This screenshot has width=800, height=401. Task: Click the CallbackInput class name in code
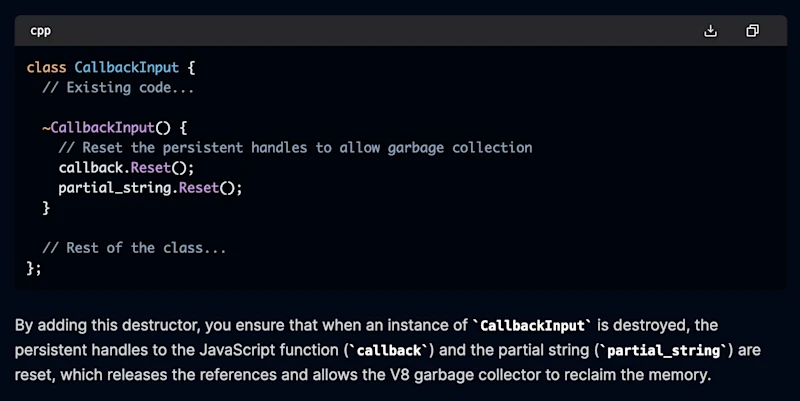coord(127,67)
